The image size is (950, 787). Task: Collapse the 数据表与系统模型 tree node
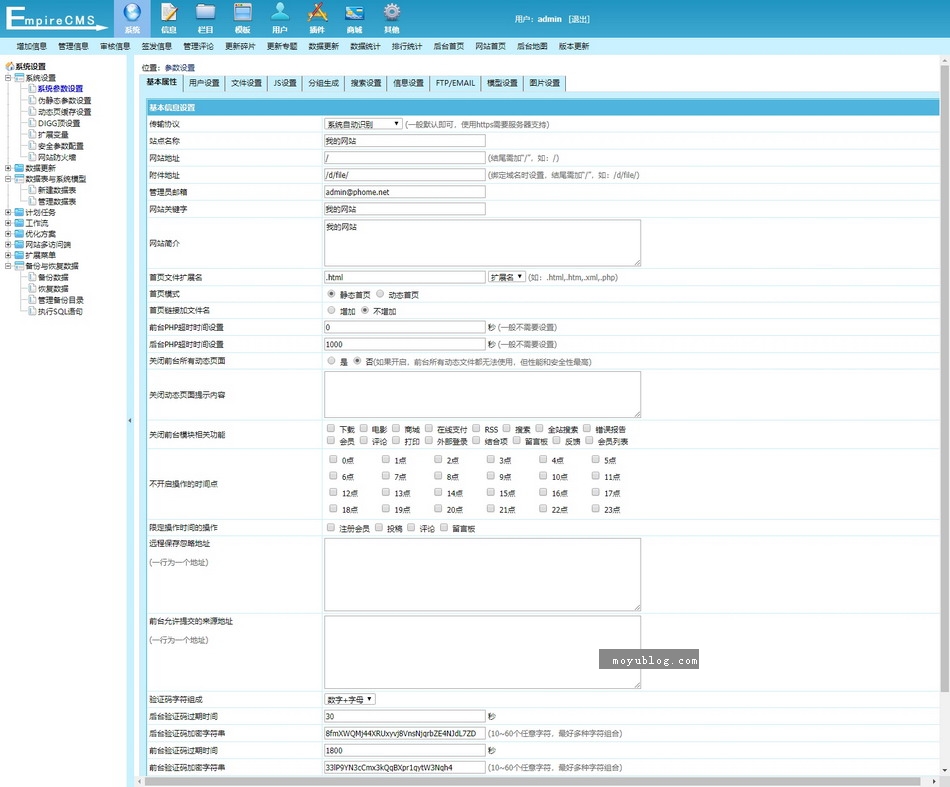[8, 179]
